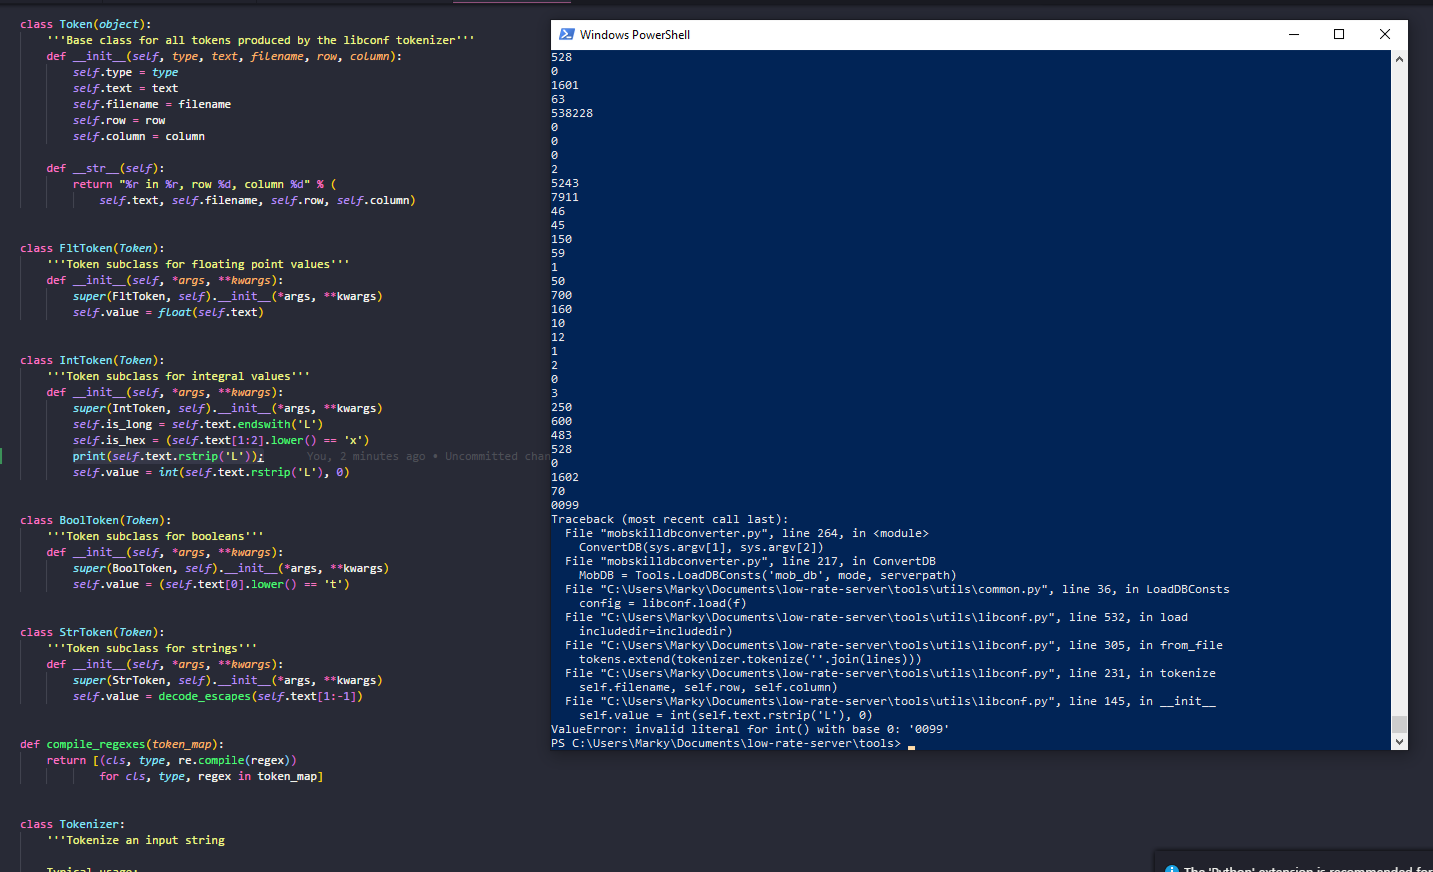
Task: Click the green modified-line marker in the editor gutter
Action: tap(3, 455)
